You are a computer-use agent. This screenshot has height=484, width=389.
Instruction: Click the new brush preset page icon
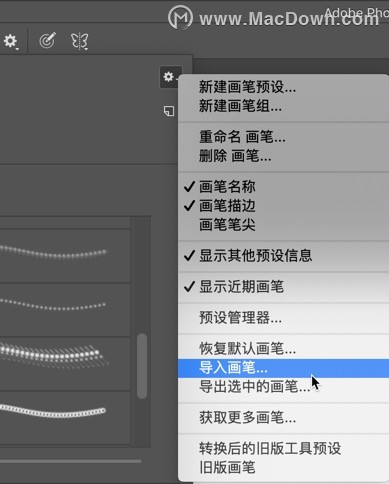coord(169,111)
